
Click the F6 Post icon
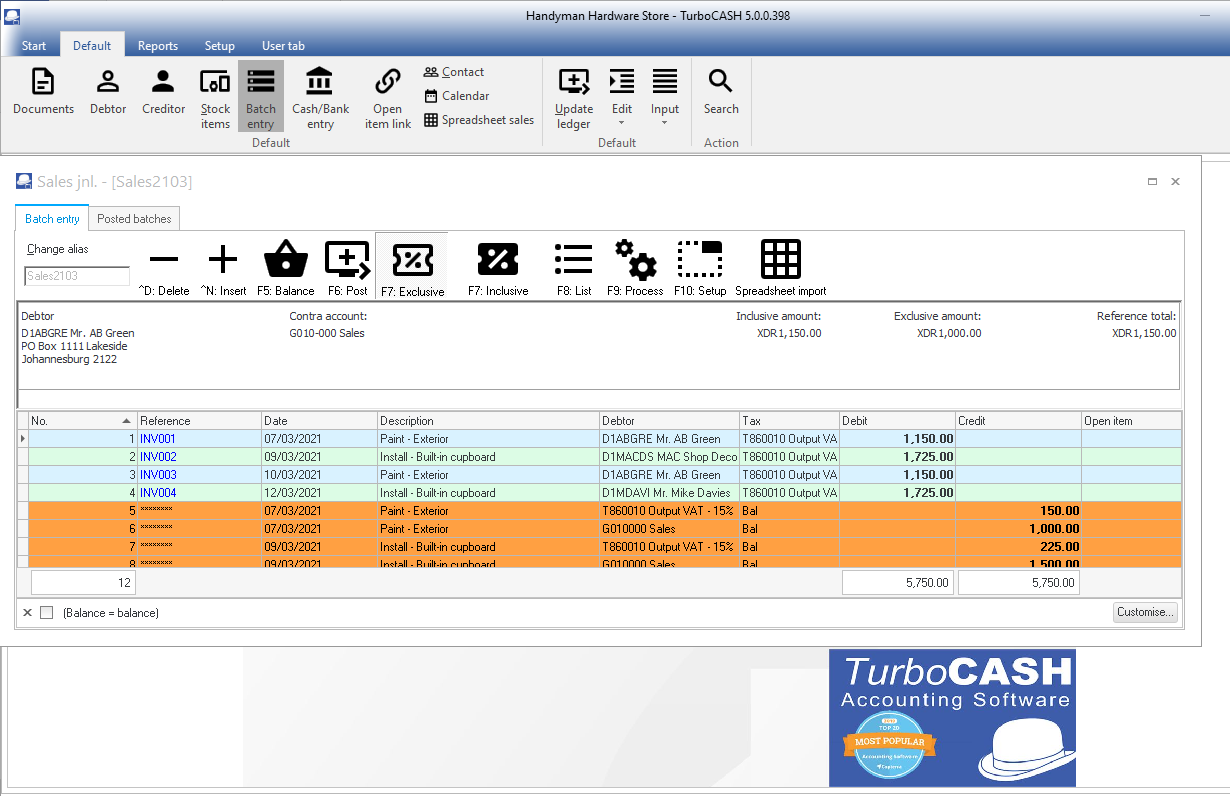click(x=348, y=268)
